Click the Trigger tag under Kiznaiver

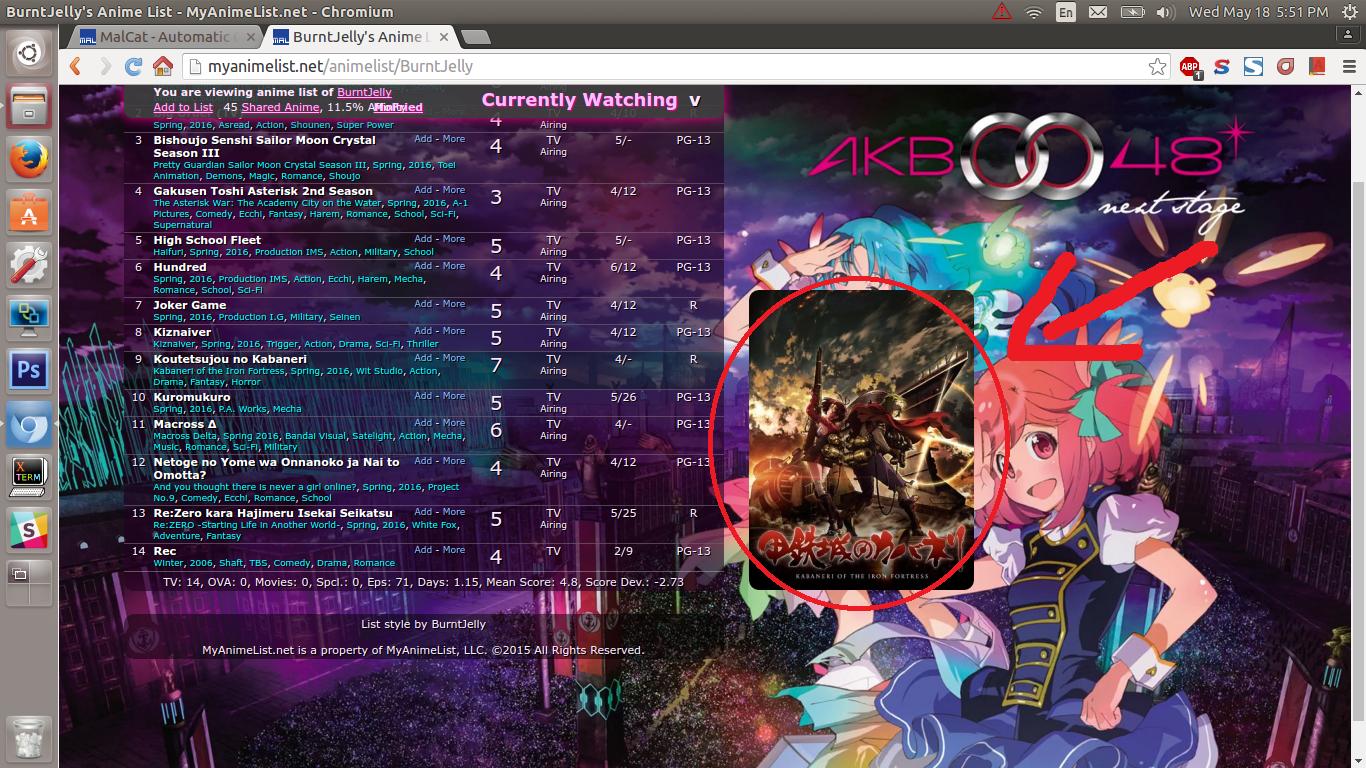point(282,344)
